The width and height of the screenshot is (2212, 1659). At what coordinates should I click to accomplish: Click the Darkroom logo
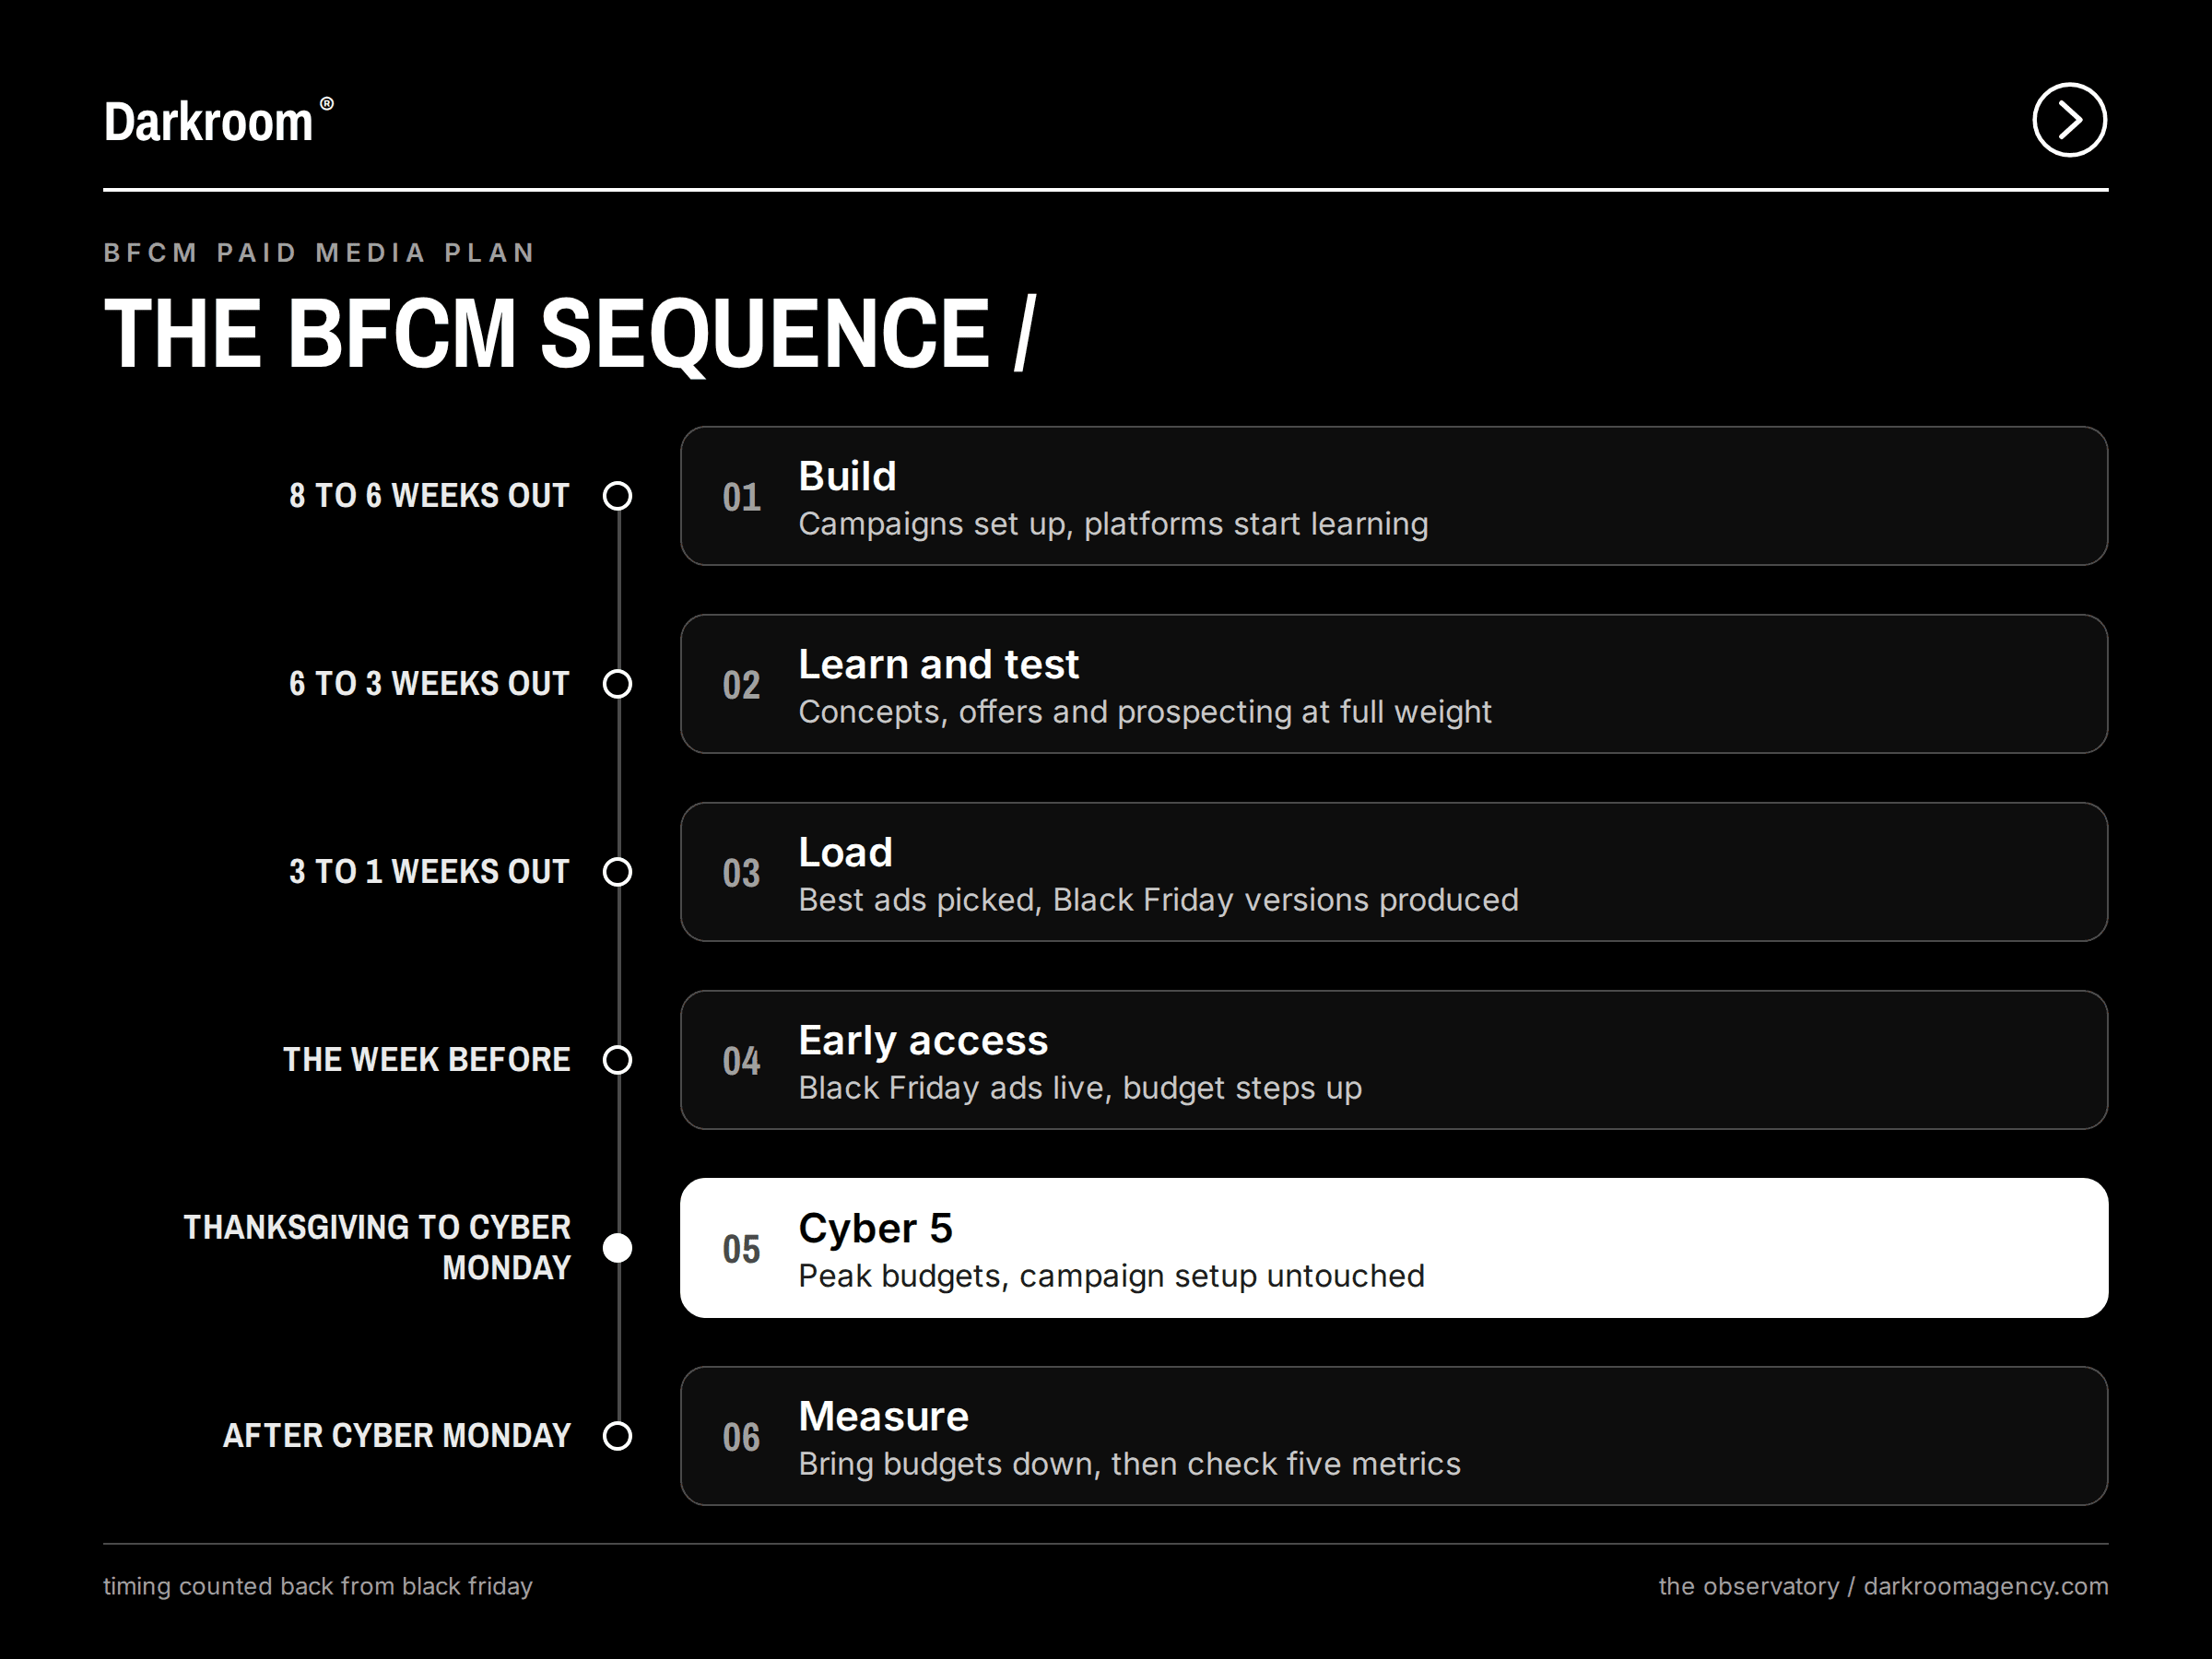tap(219, 121)
